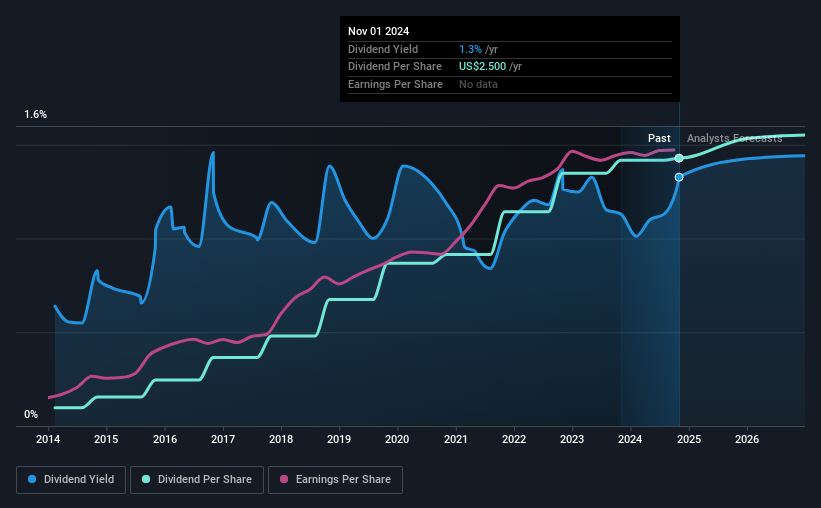Click the 2019 x-axis label
Image resolution: width=821 pixels, height=508 pixels.
tap(339, 439)
